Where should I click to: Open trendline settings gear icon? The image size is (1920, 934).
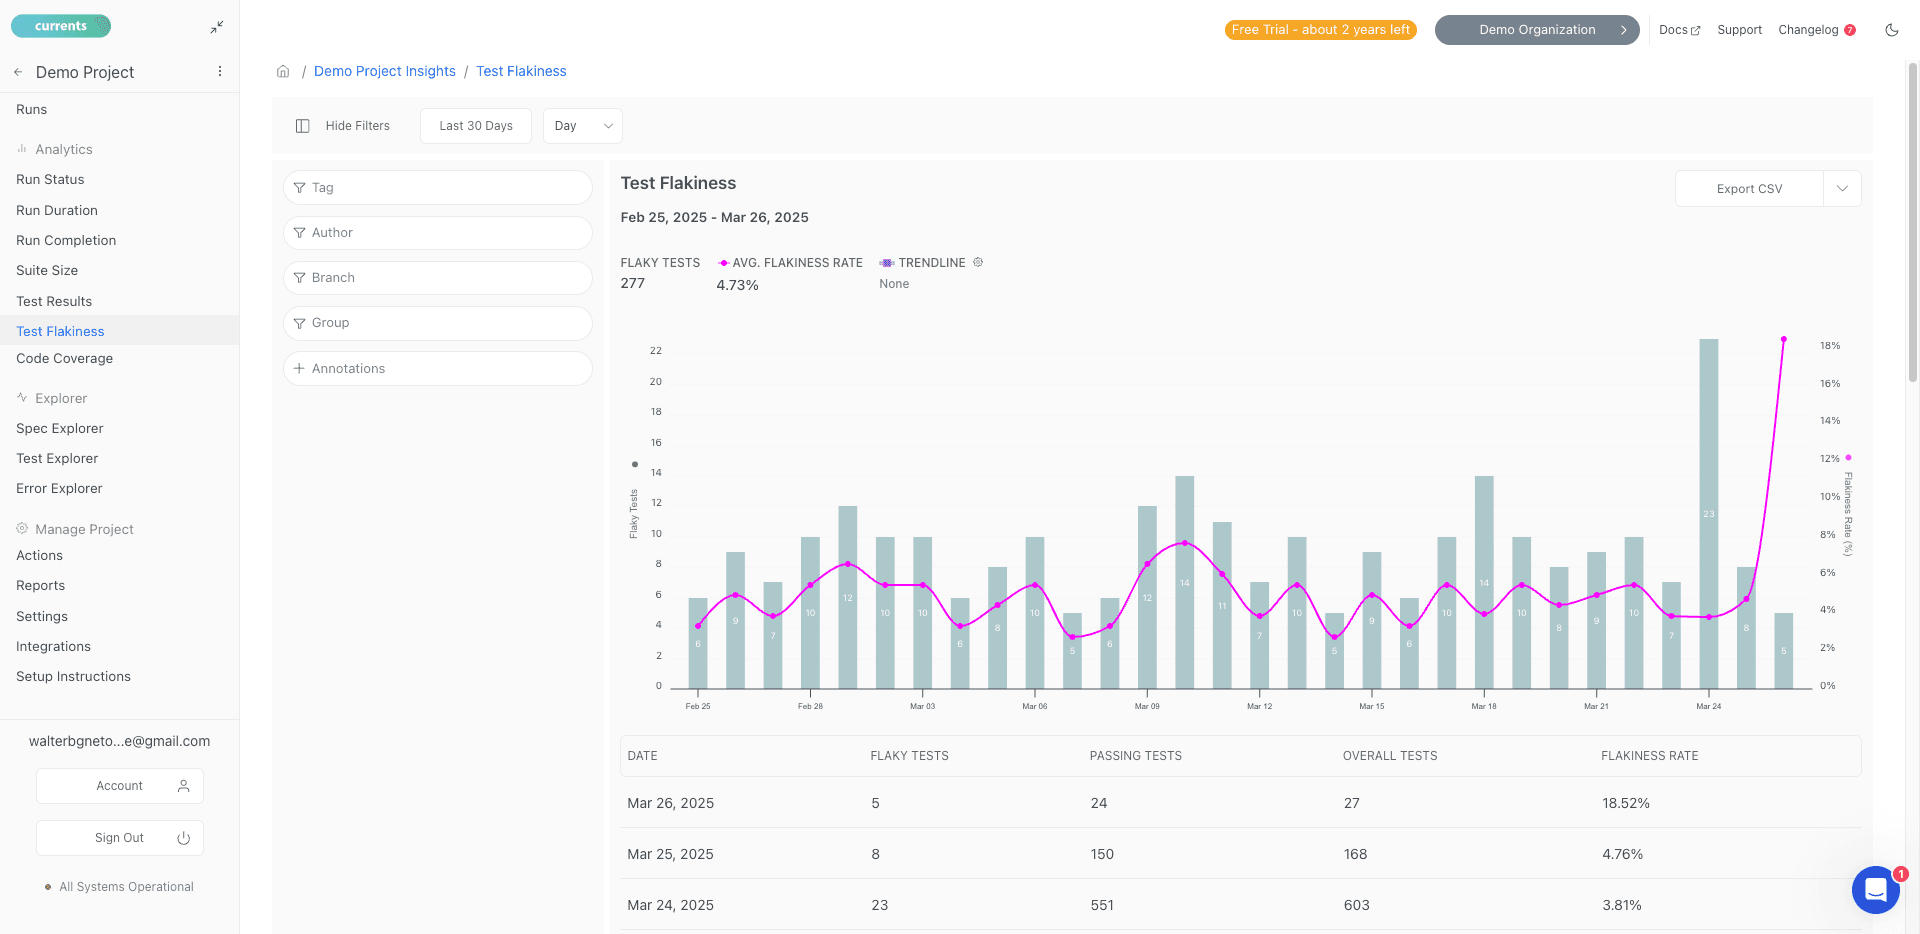(978, 262)
